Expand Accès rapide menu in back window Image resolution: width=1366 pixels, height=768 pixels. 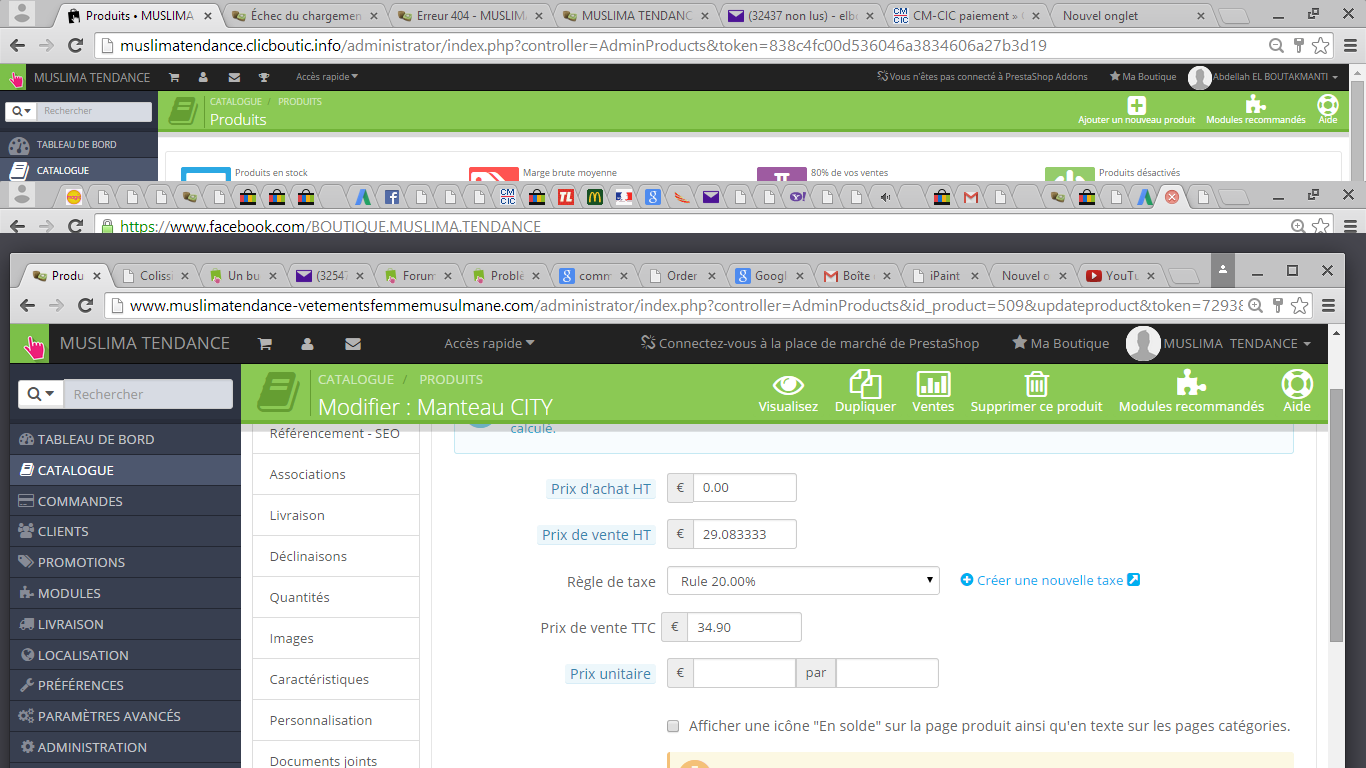327,77
